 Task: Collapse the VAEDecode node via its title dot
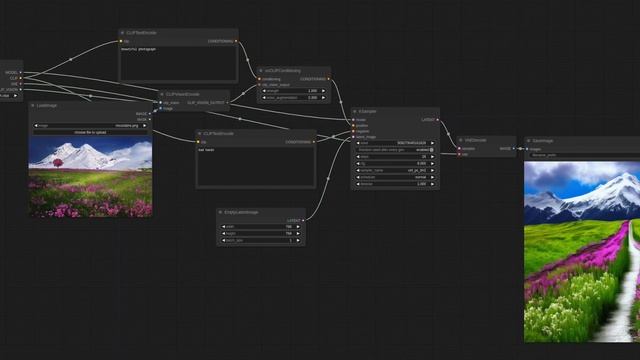(x=461, y=140)
